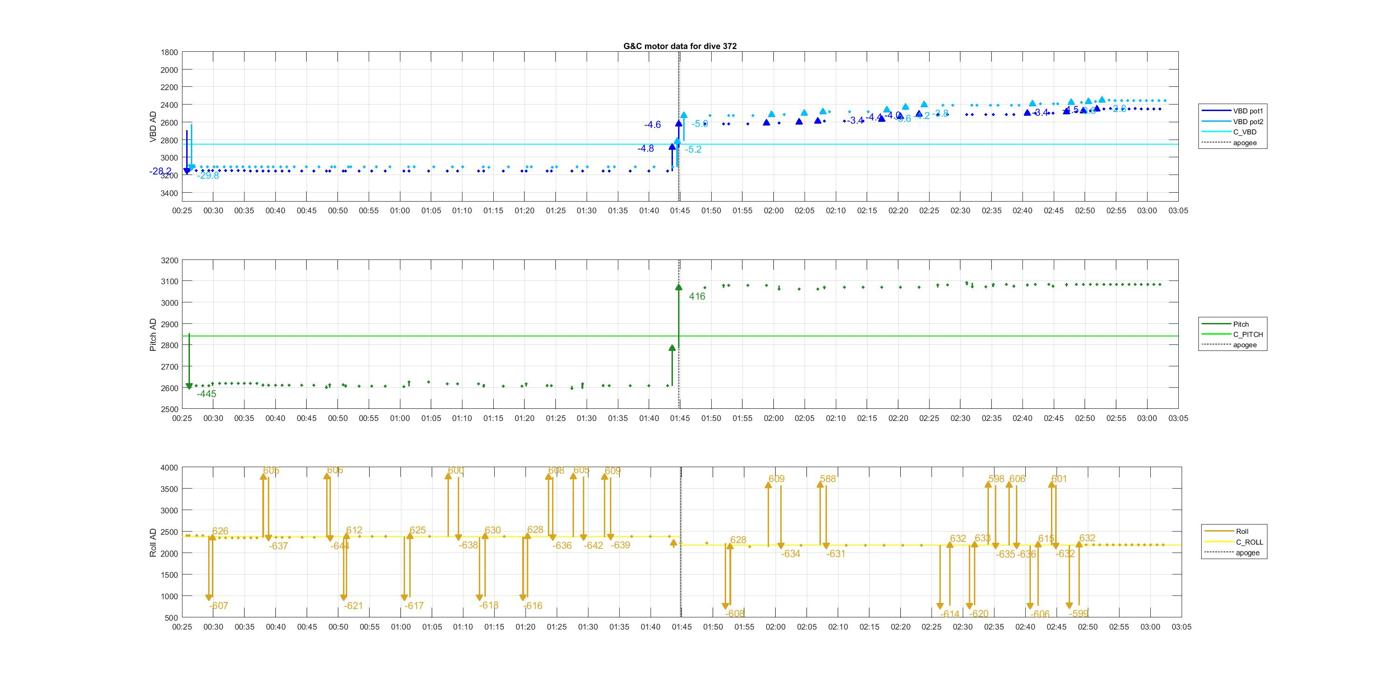Screen dimensions: 1400x693
Task: Click the '612' roll data label
Action: 354,530
